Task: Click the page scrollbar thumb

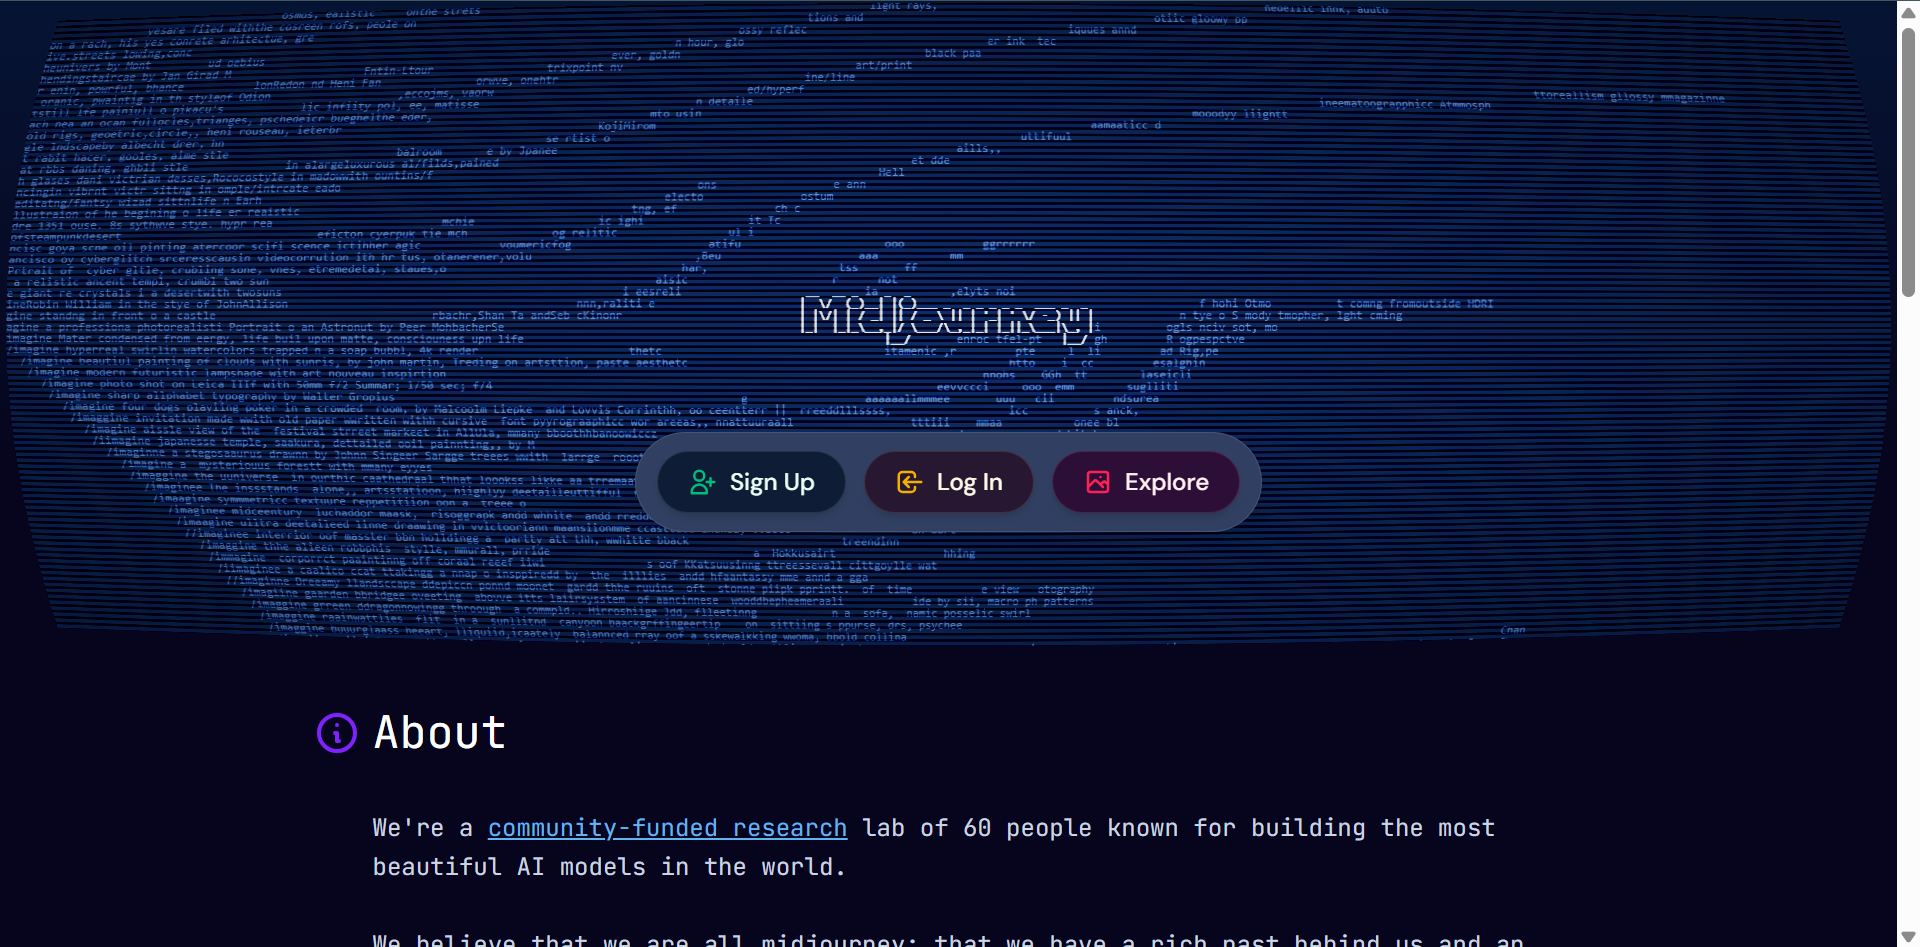Action: [1908, 160]
